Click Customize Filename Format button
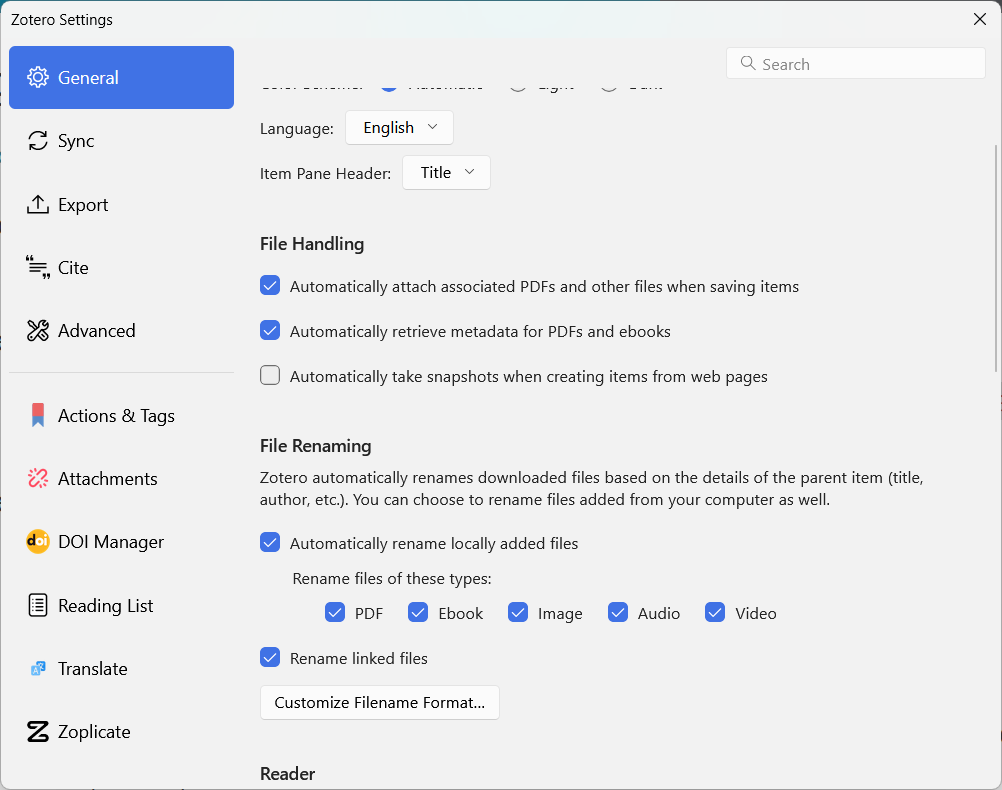 (379, 703)
